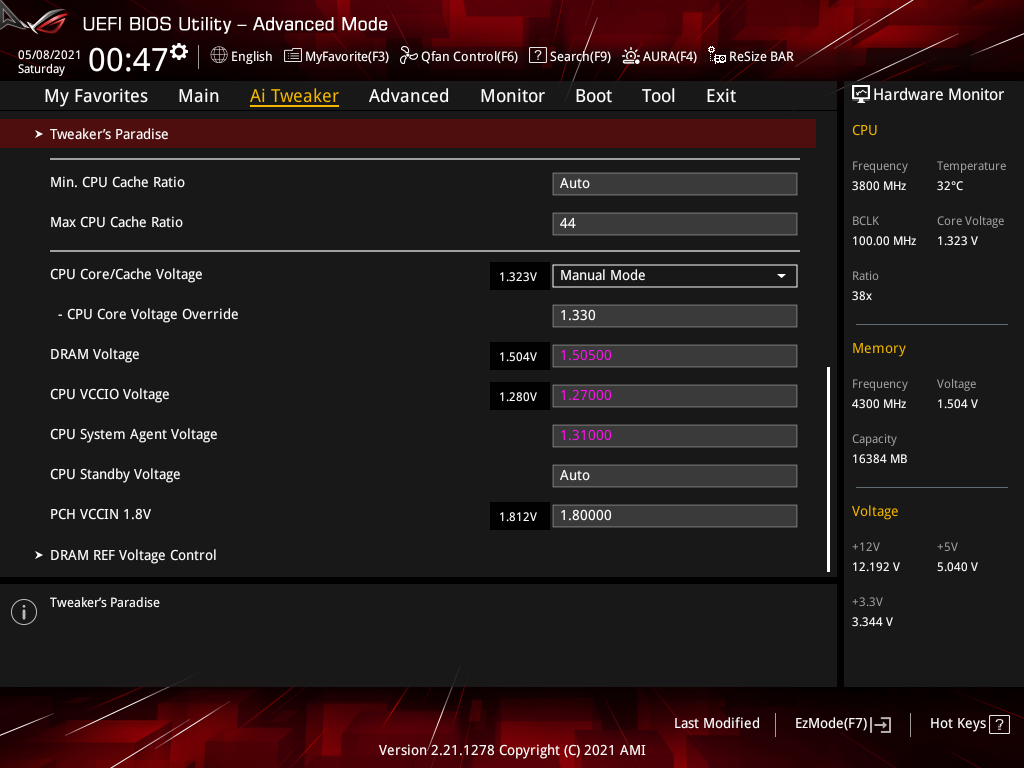Click the Max CPU Cache Ratio field
The height and width of the screenshot is (768, 1024).
[675, 223]
